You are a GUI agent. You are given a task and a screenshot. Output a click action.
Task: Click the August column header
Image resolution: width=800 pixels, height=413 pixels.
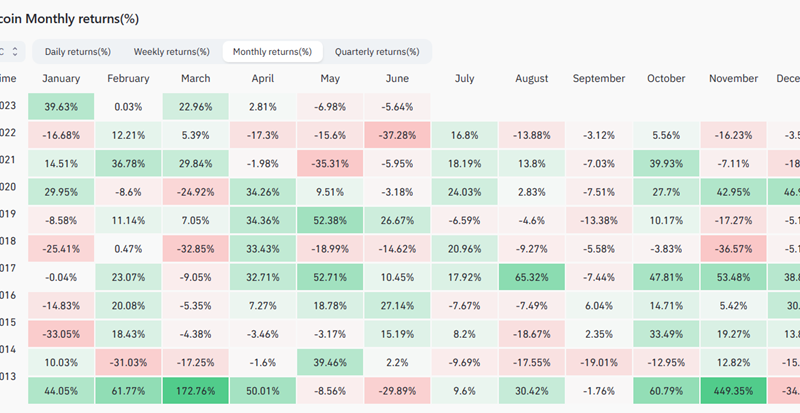click(532, 78)
